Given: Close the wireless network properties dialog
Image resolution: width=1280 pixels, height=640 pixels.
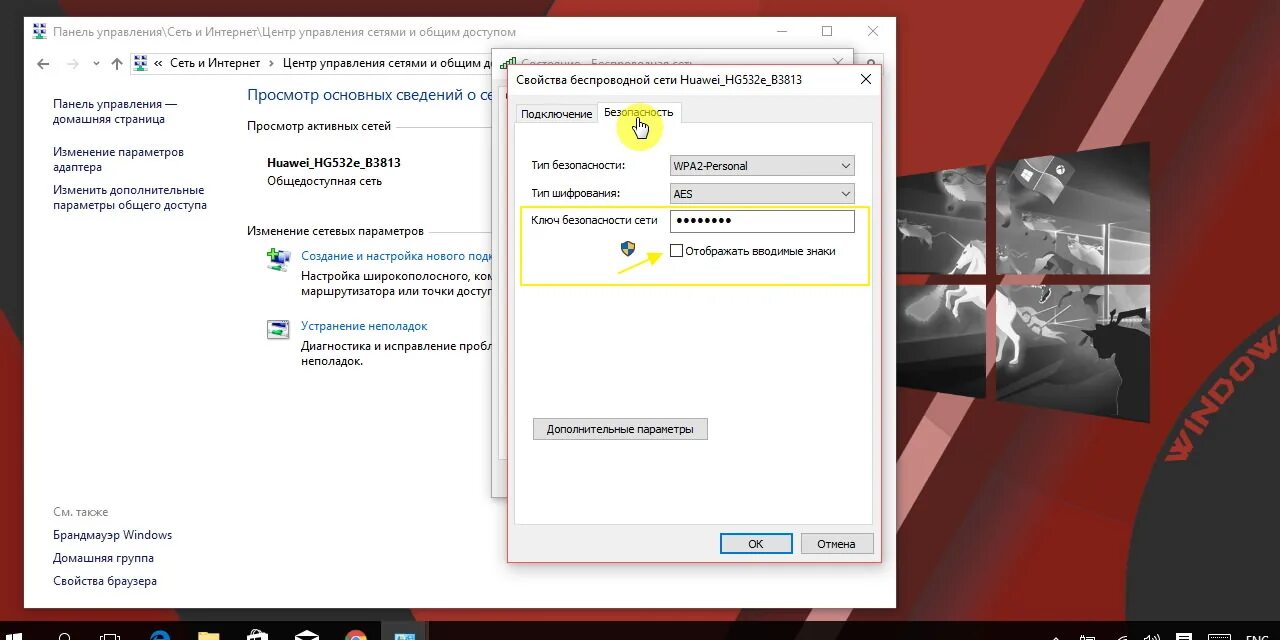Looking at the screenshot, I should [866, 80].
